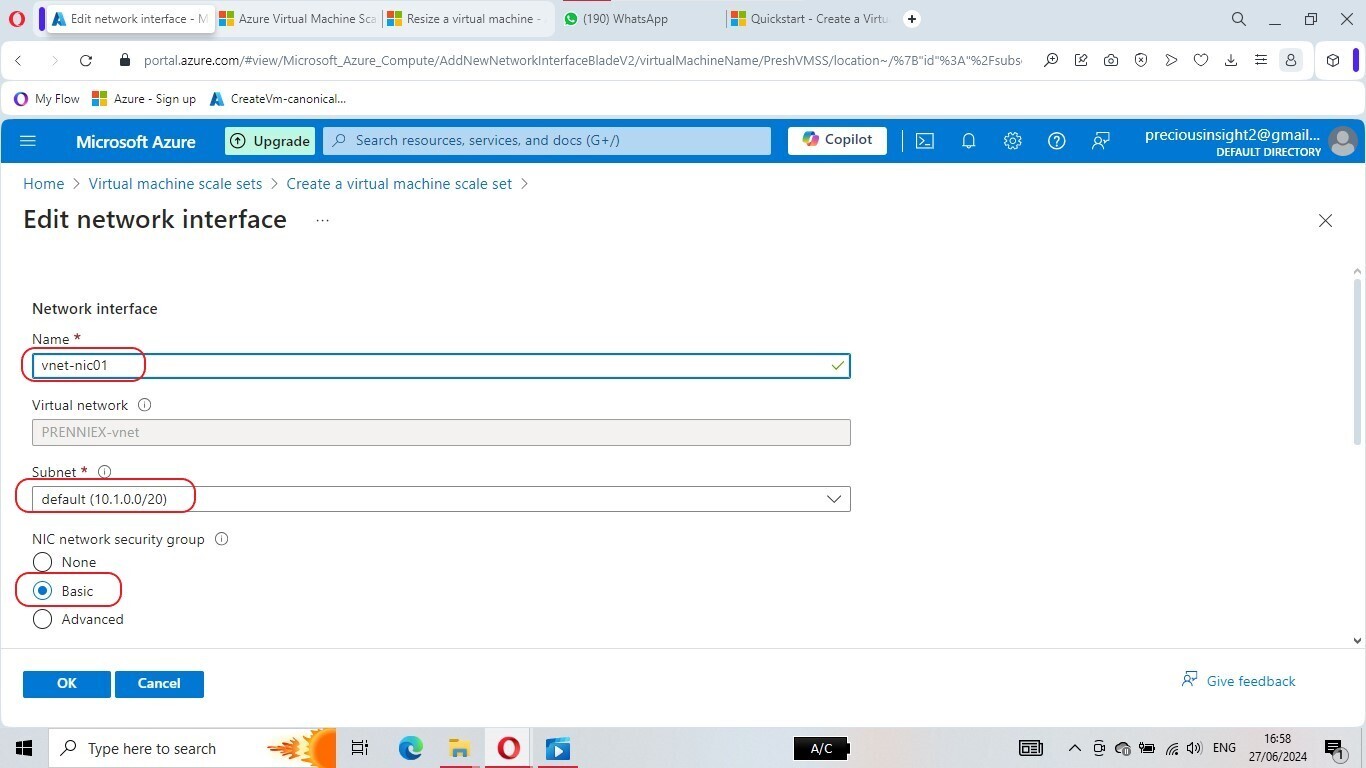Open the Azure notifications bell

point(968,141)
